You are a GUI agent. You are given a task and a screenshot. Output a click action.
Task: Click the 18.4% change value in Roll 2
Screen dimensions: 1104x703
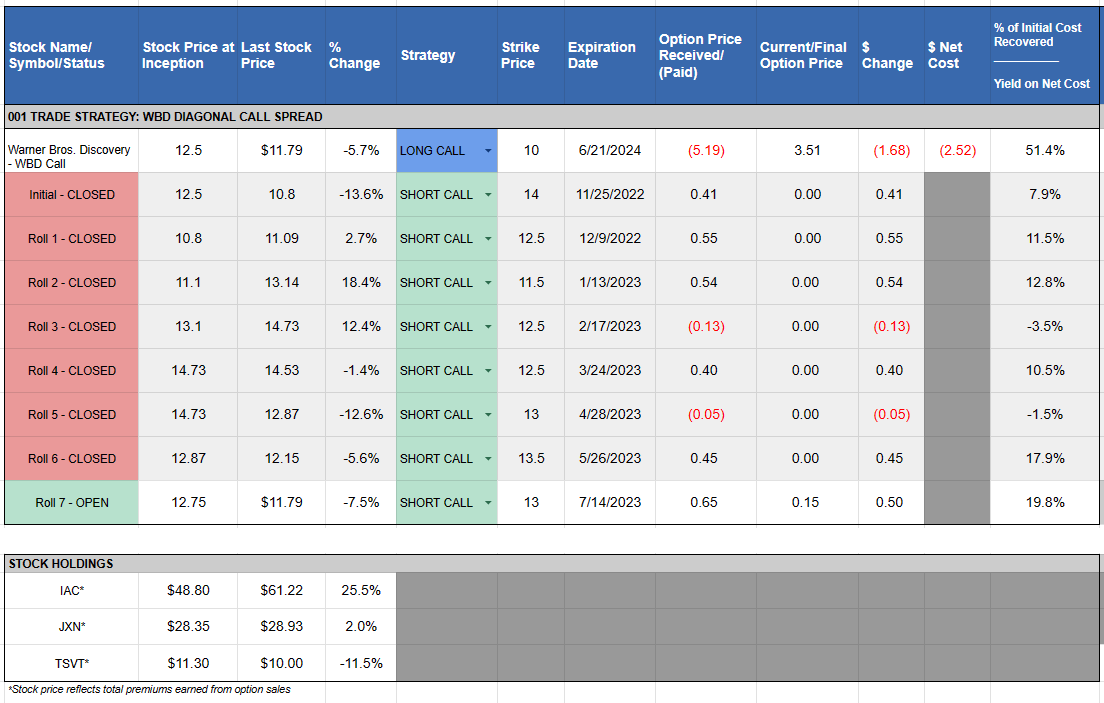(361, 283)
